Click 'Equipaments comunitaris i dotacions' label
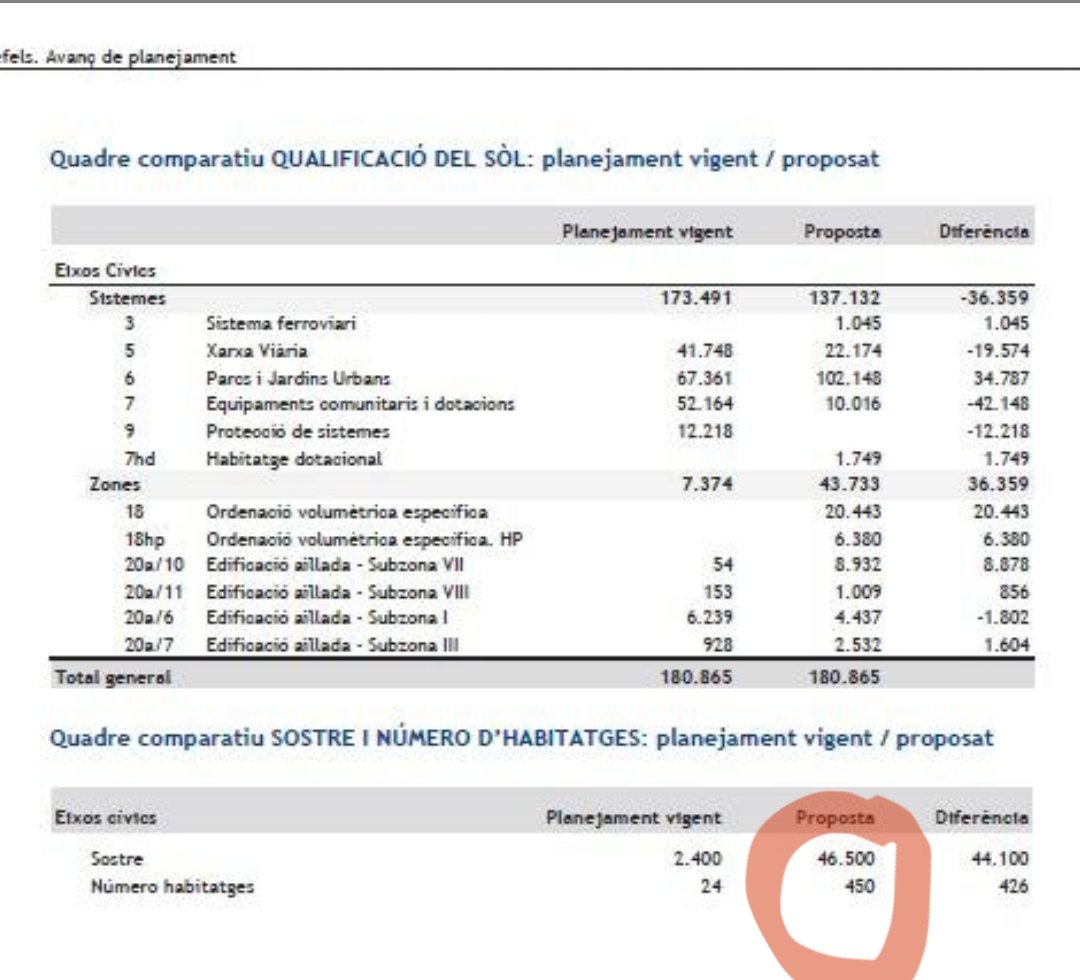The image size is (1080, 980). (360, 404)
